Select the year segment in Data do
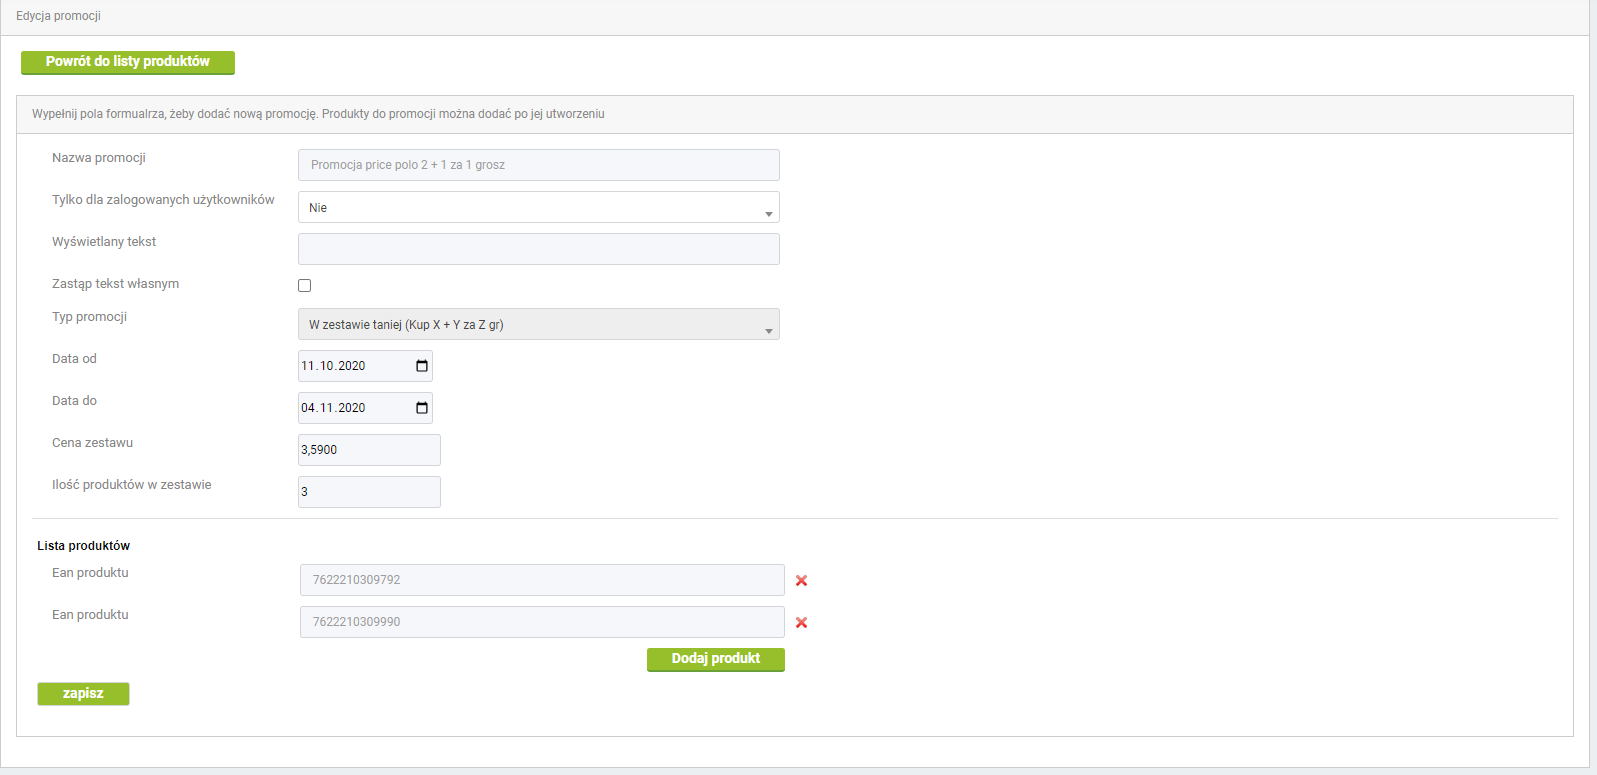Screen dimensions: 1597x775 (x=352, y=408)
